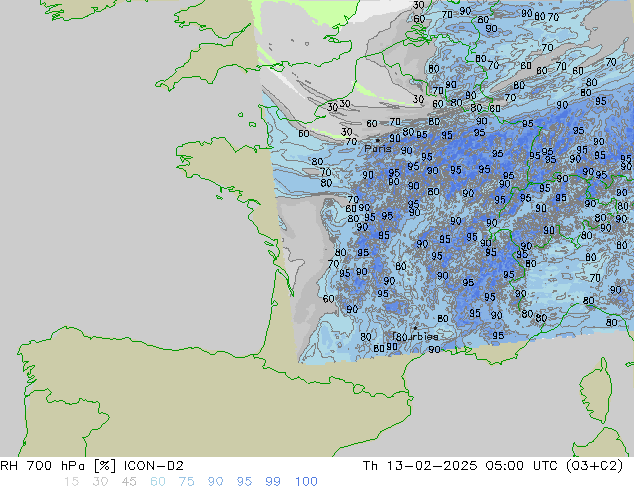The height and width of the screenshot is (490, 634).
Task: Click the legend value 30
Action: [100, 482]
